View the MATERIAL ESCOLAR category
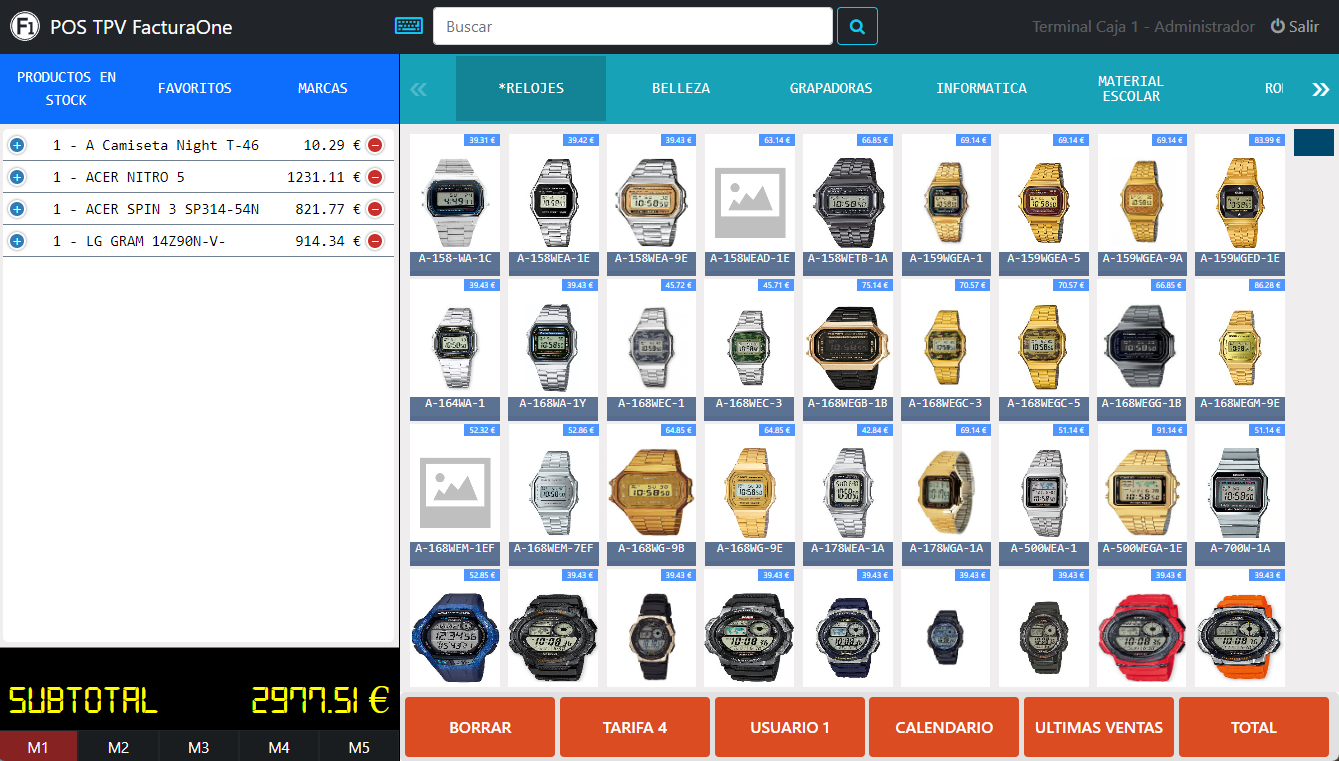 pyautogui.click(x=1131, y=88)
